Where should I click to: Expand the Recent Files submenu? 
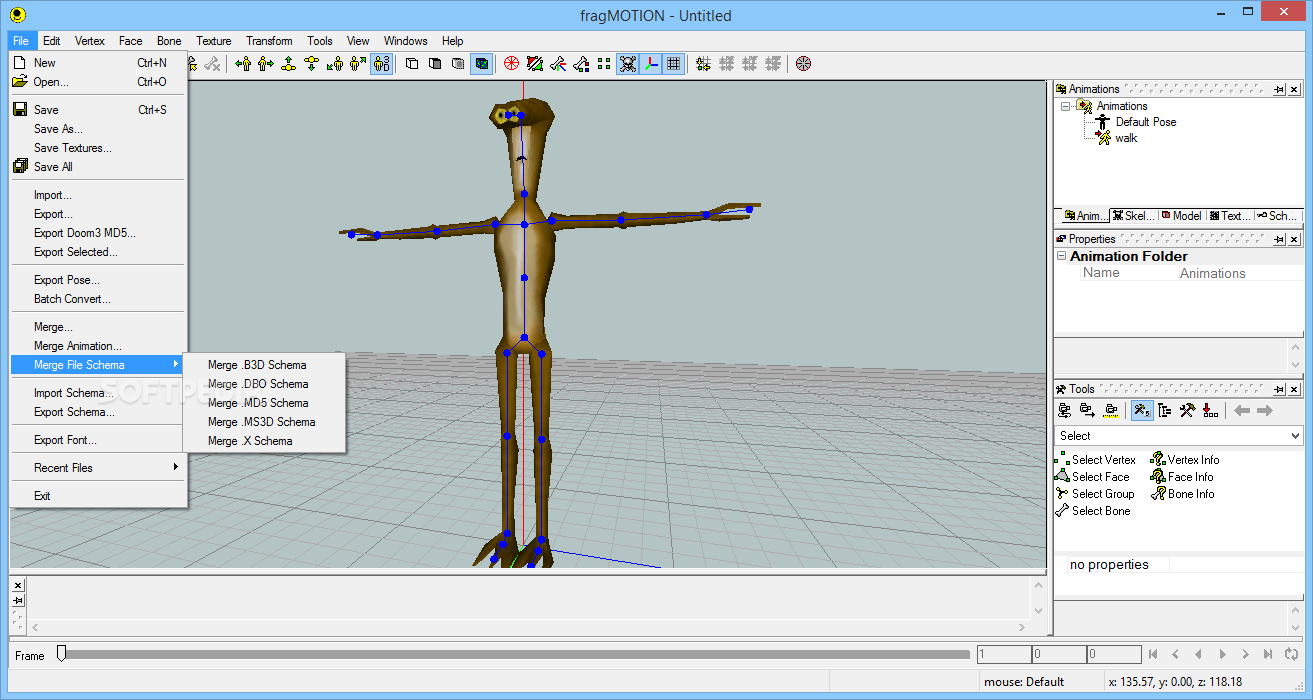pyautogui.click(x=98, y=468)
